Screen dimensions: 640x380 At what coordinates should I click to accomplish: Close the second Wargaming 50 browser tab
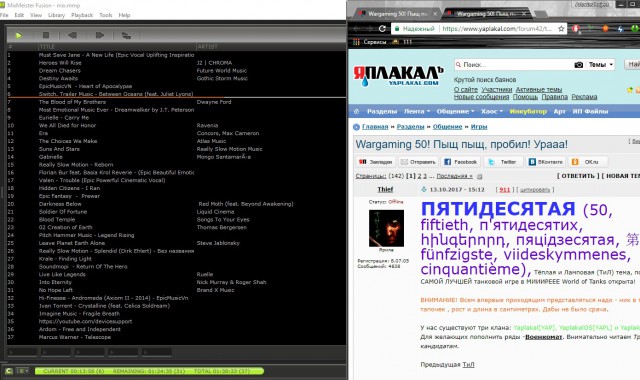point(524,14)
